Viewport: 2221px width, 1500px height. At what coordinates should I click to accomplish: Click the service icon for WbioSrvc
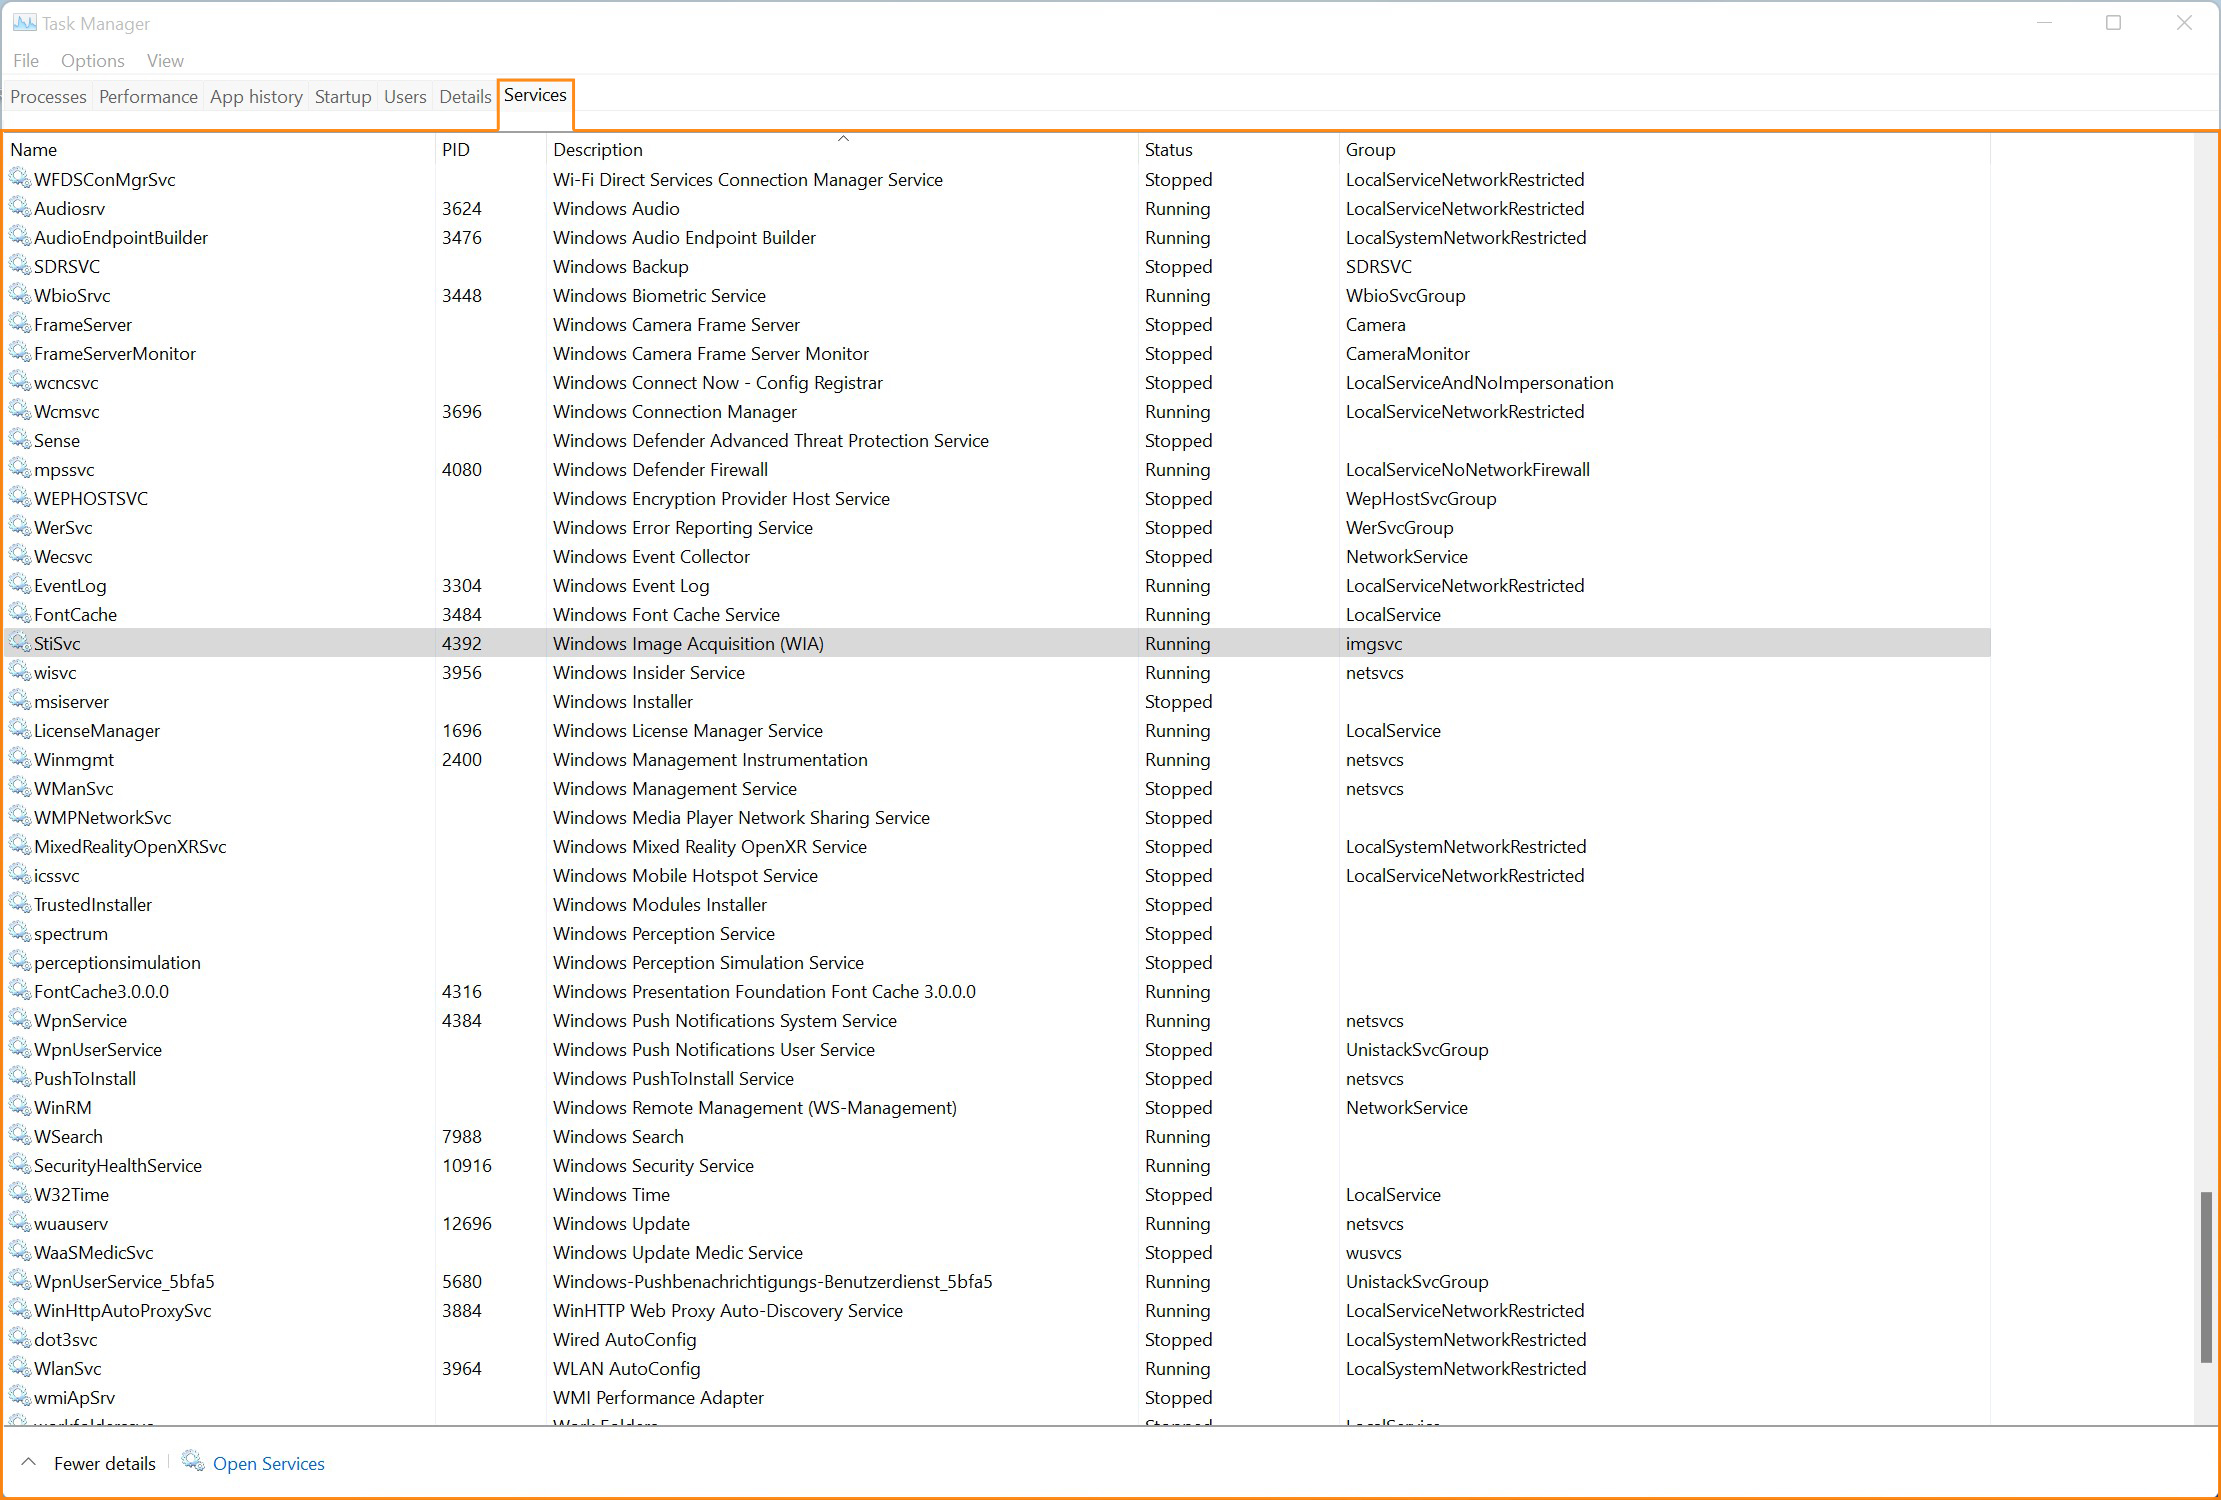(x=19, y=295)
